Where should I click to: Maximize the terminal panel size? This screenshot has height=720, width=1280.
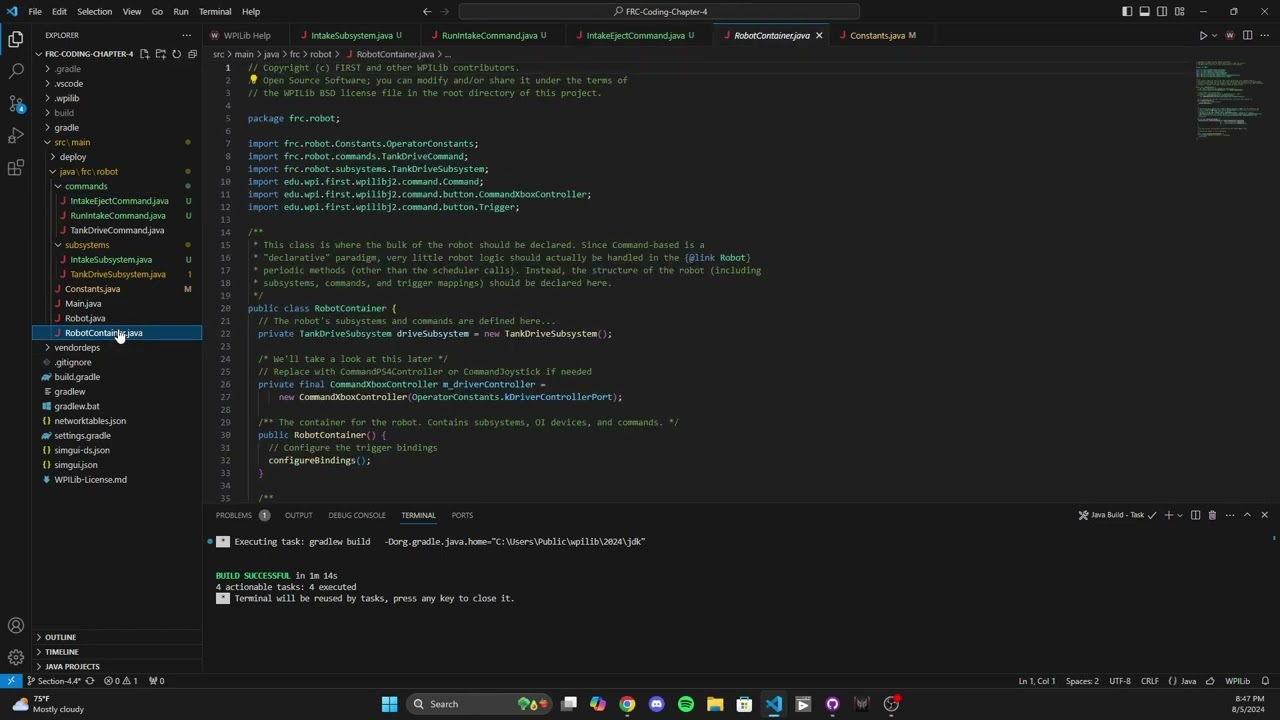1247,515
